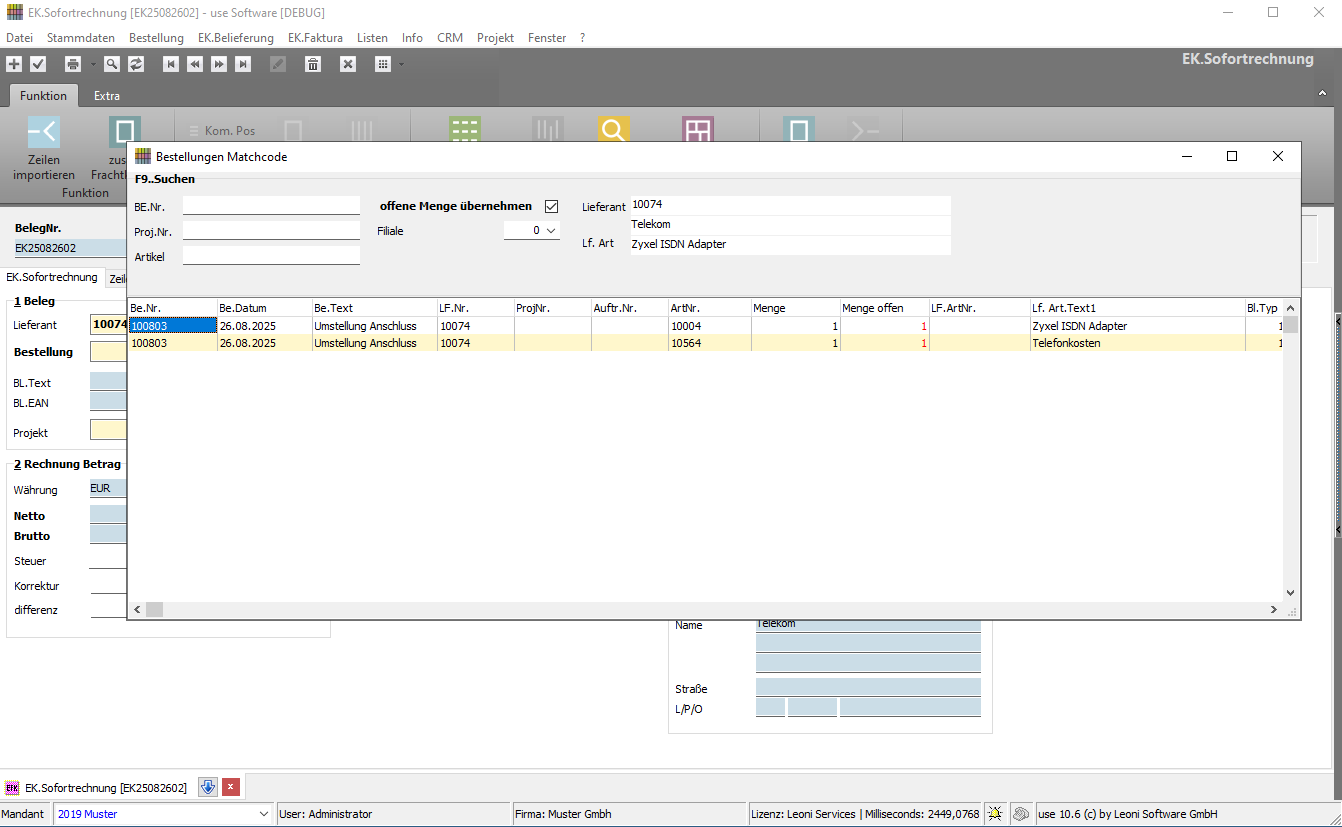
Task: Click the X Cancel icon in toolbar
Action: pyautogui.click(x=348, y=64)
